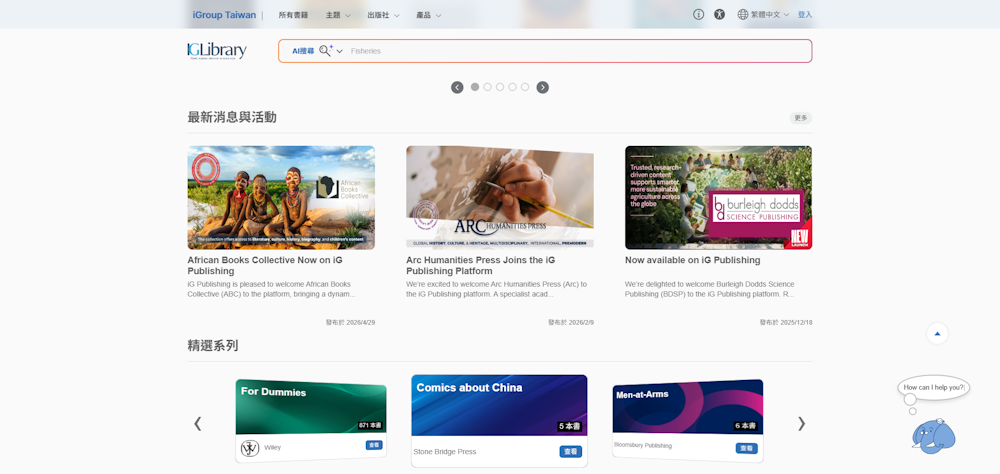
Task: Click the 更多 button for news
Action: point(801,118)
